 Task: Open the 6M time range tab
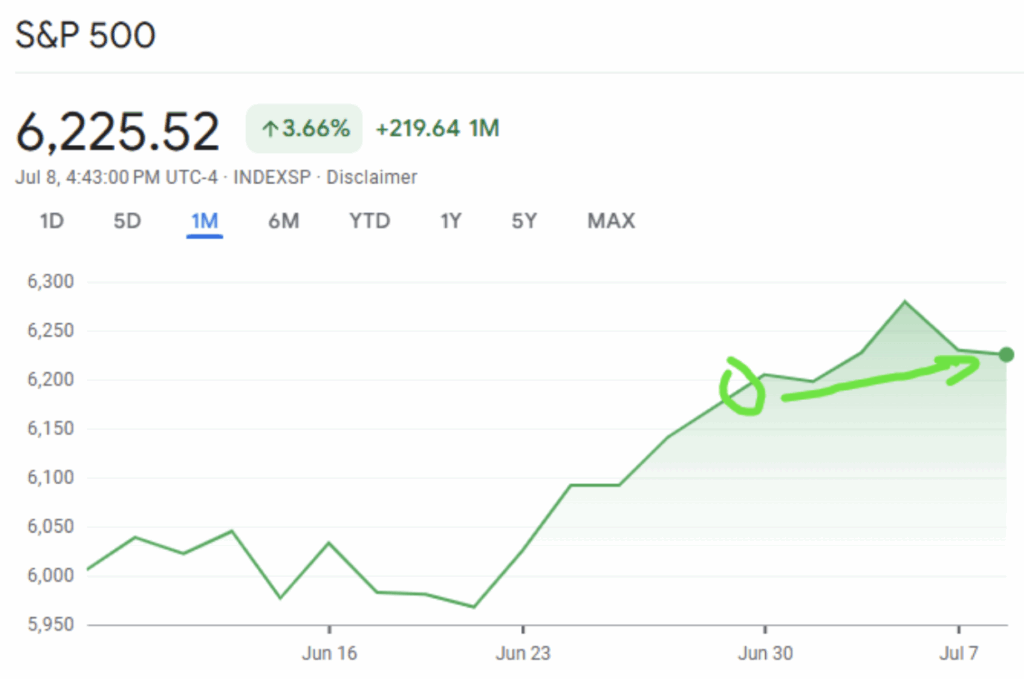click(x=283, y=221)
